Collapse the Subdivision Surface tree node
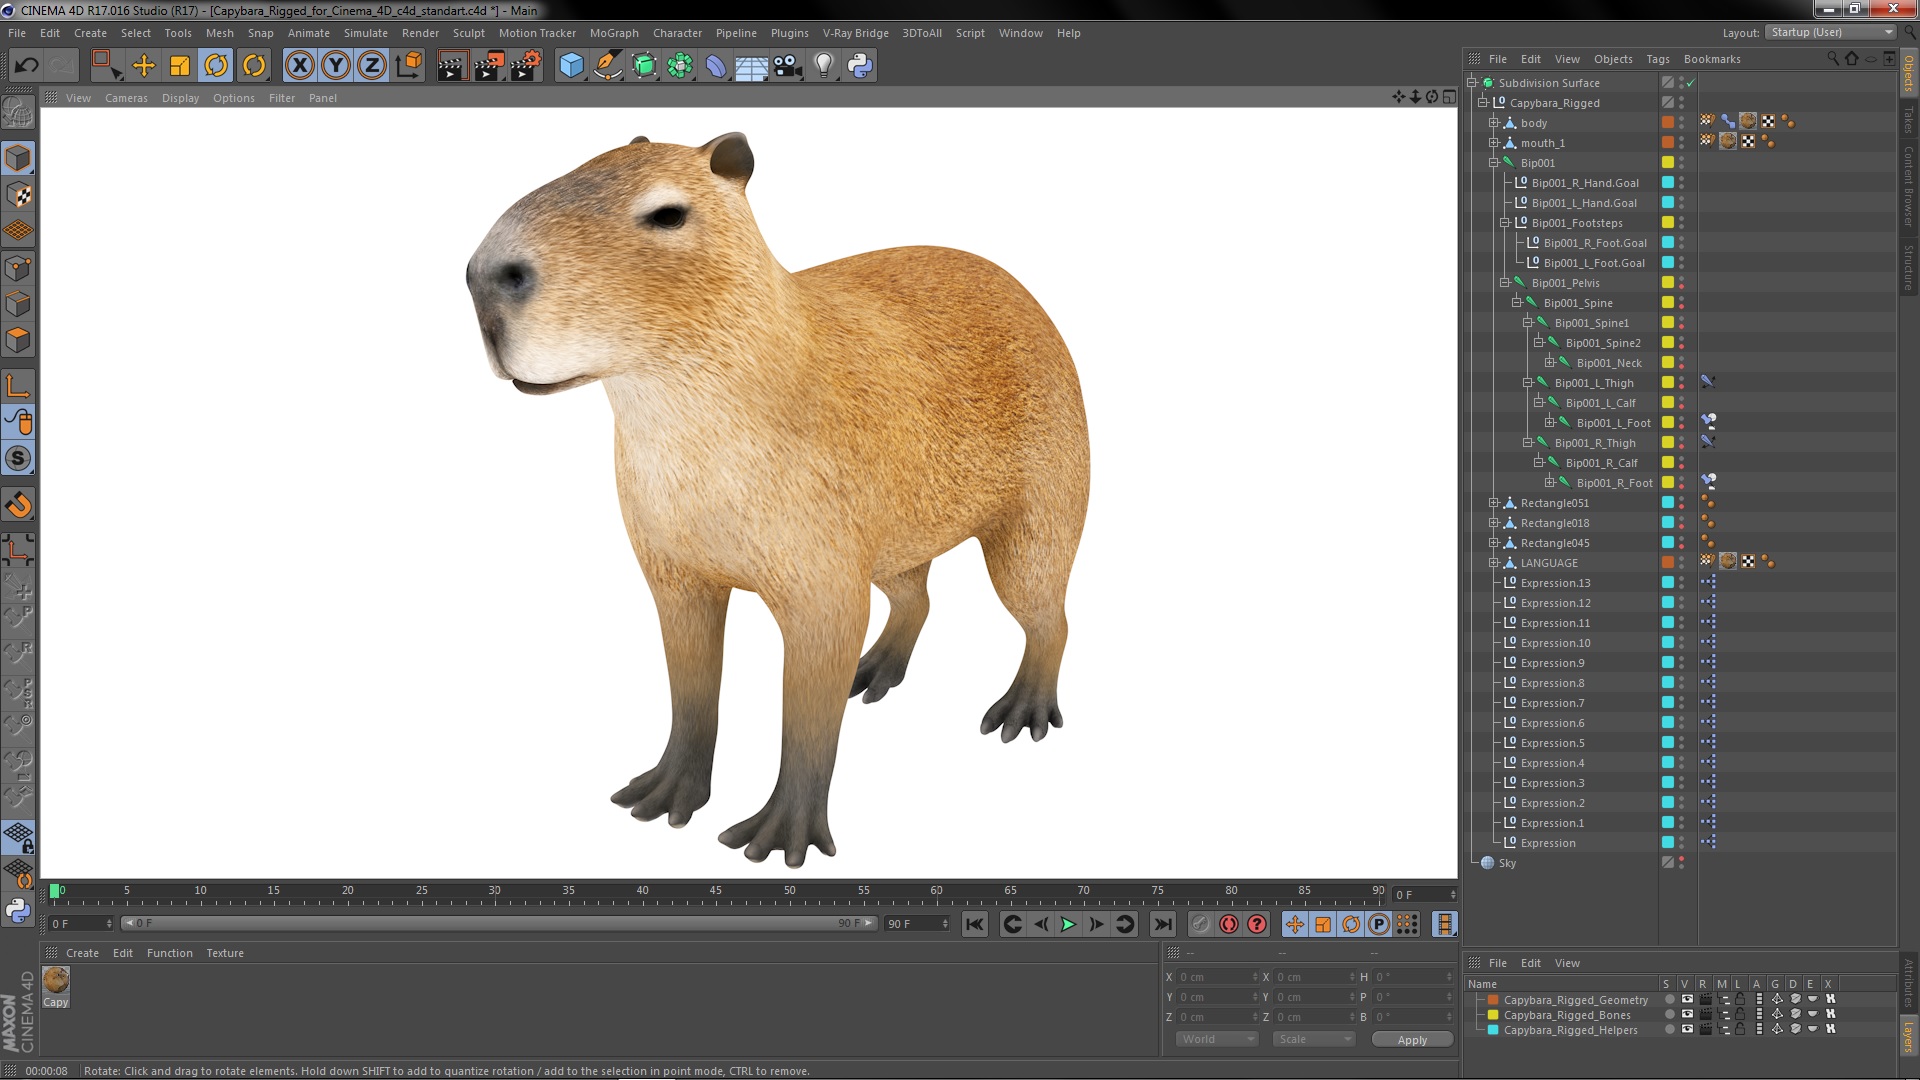This screenshot has width=1920, height=1080. 1472,83
